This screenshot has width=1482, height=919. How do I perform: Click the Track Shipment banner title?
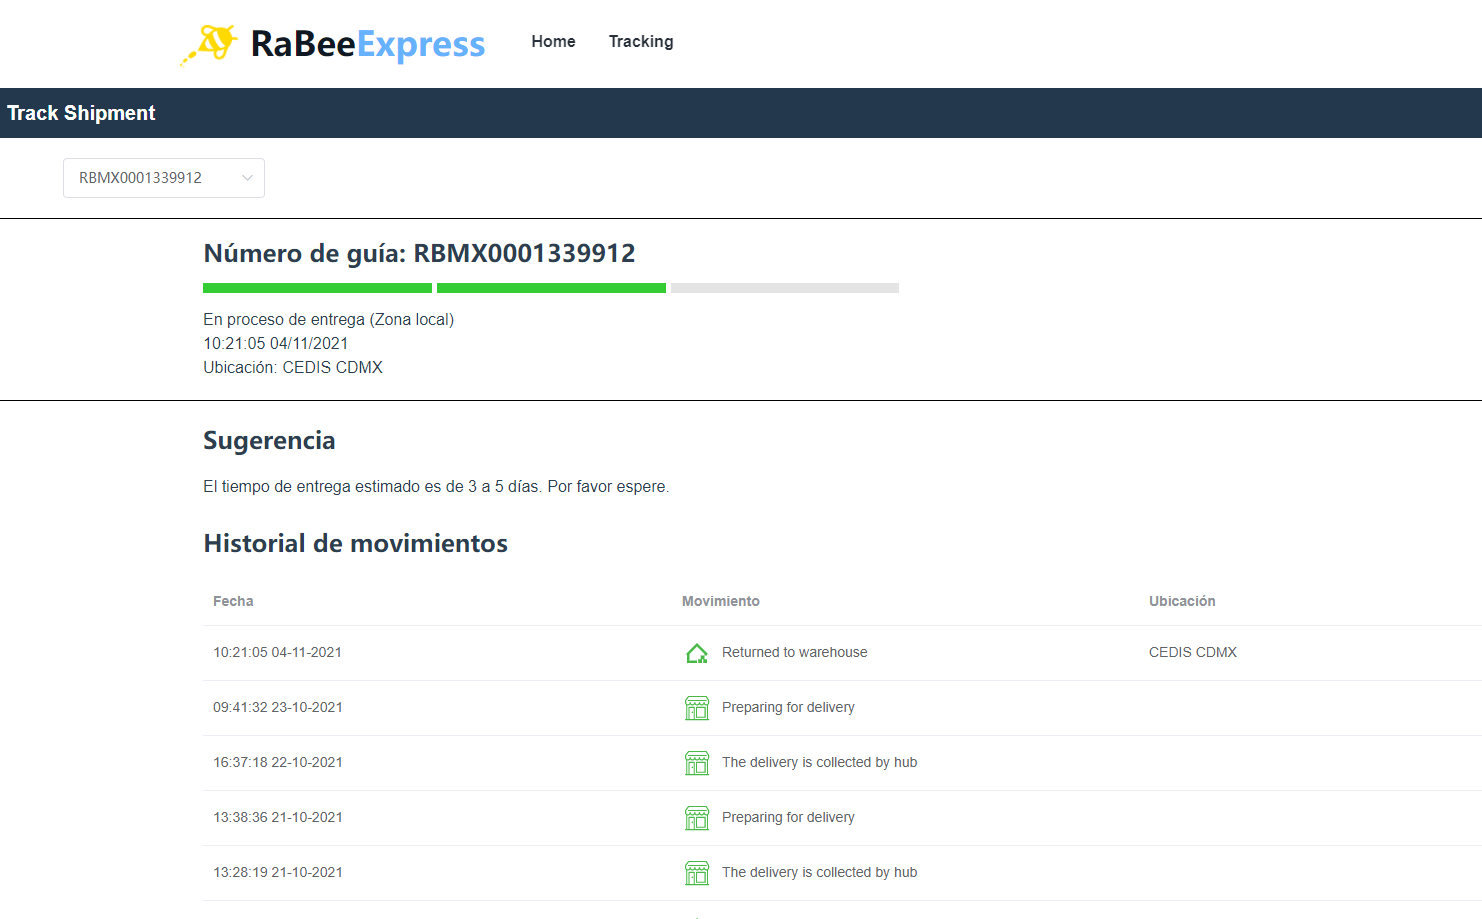click(81, 113)
